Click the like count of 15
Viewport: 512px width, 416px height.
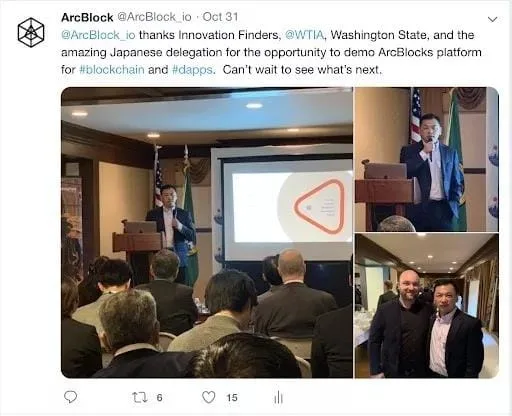(232, 397)
